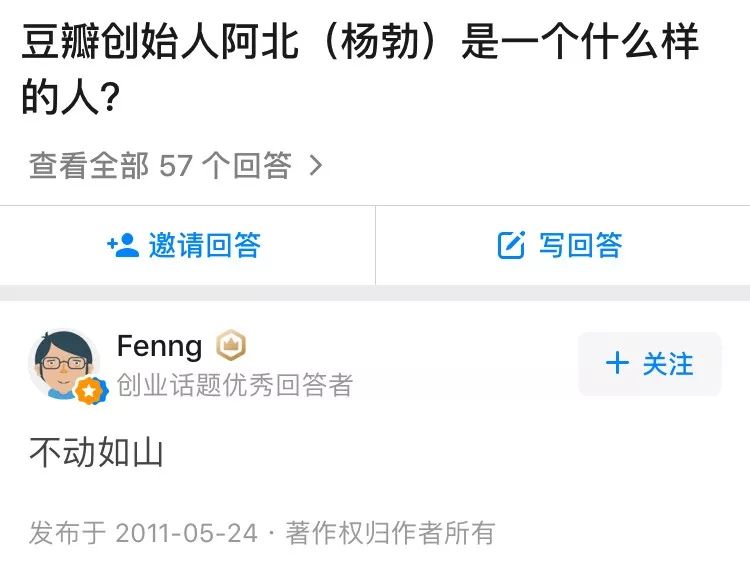The image size is (750, 588).
Task: Tap the 创业话题优秀回答者 description
Action: pos(235,385)
